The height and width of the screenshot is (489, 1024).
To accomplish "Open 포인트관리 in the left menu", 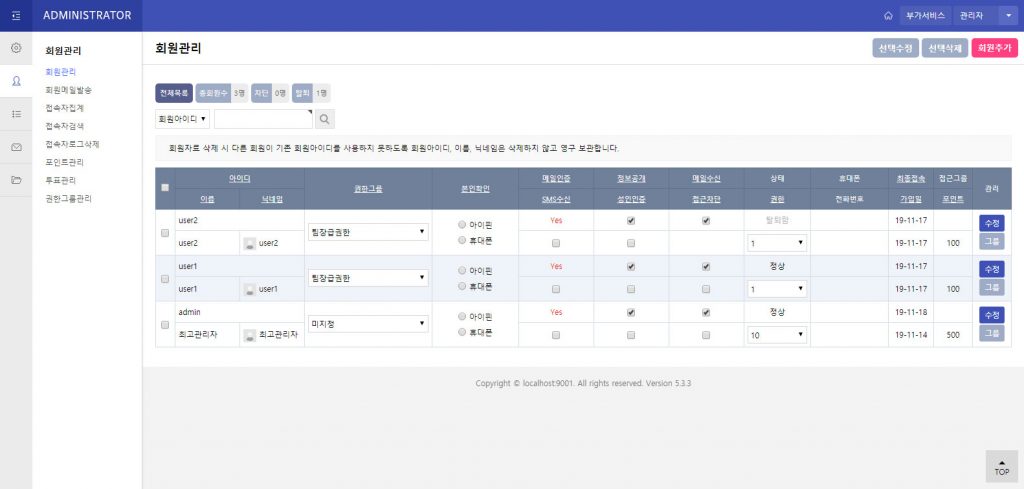I will 64,162.
